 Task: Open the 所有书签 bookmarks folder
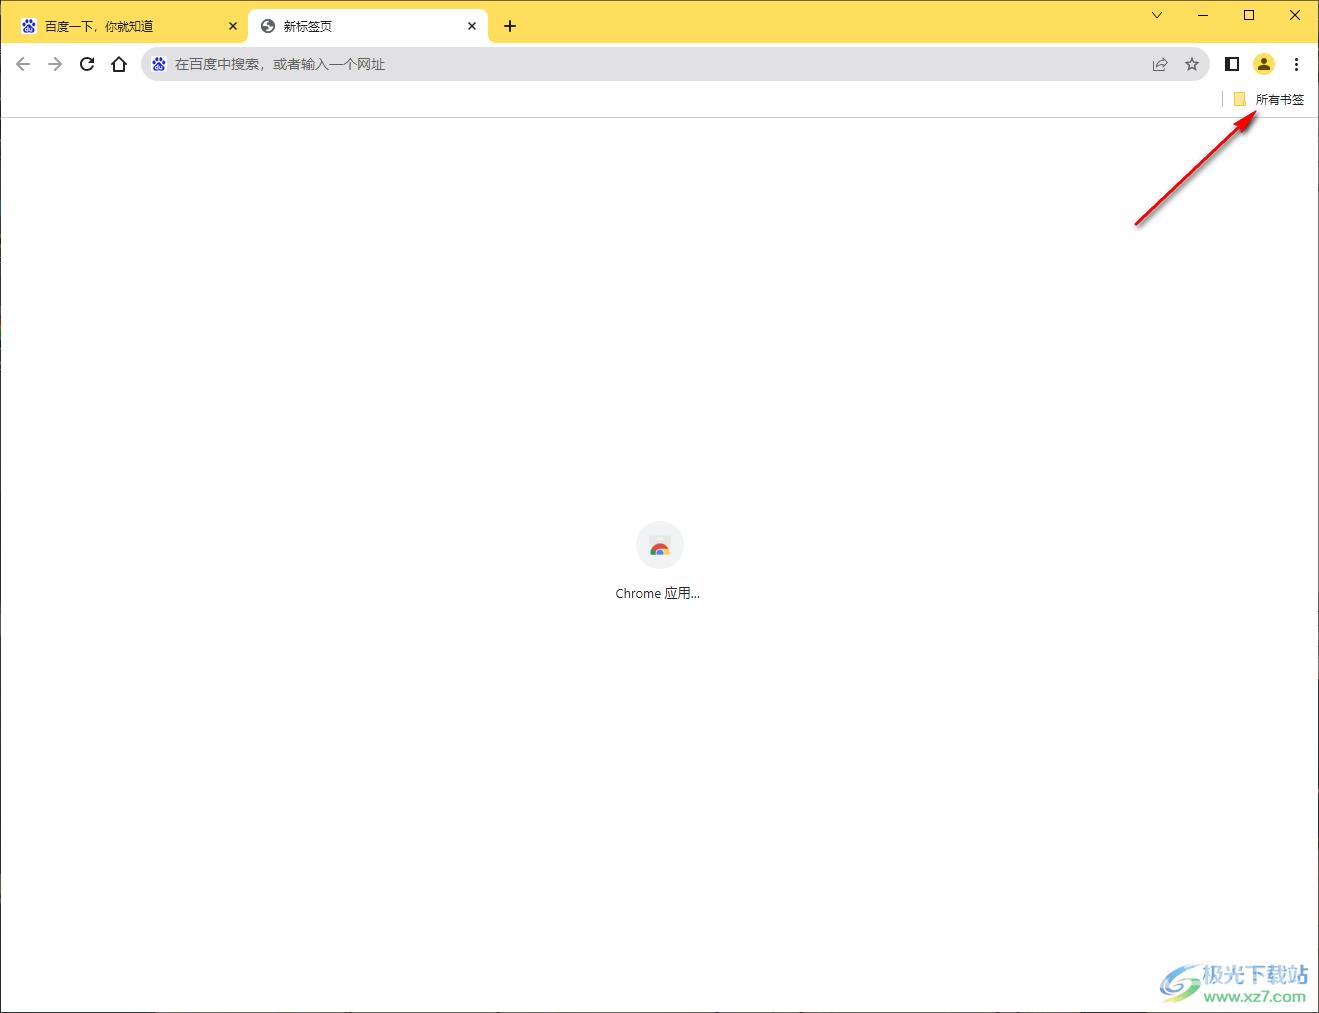tap(1269, 99)
